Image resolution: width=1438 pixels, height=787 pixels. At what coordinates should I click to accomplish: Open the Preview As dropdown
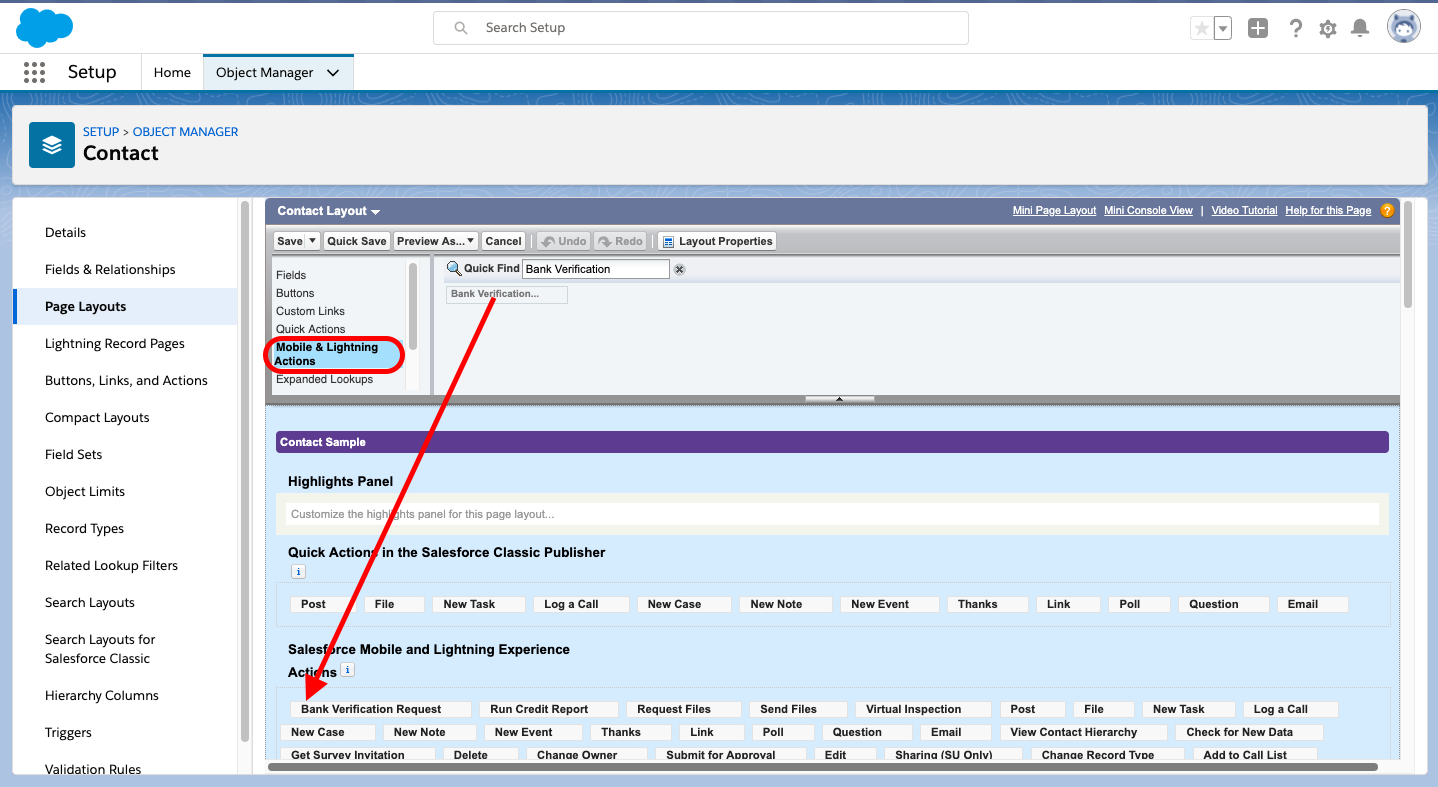coord(435,241)
